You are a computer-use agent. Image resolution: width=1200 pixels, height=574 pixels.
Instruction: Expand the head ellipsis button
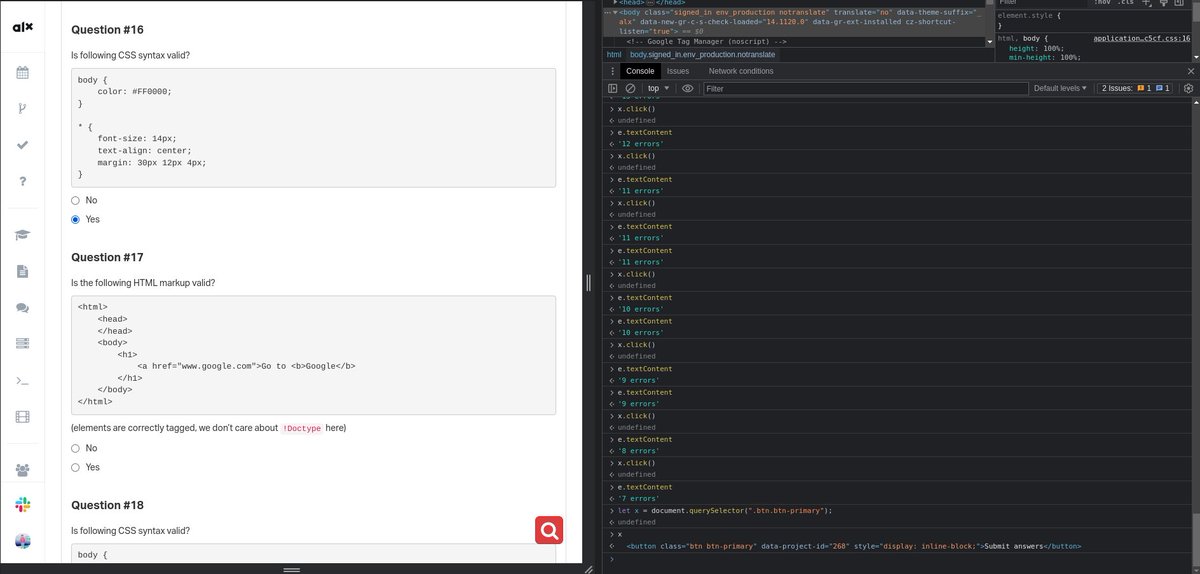[651, 3]
